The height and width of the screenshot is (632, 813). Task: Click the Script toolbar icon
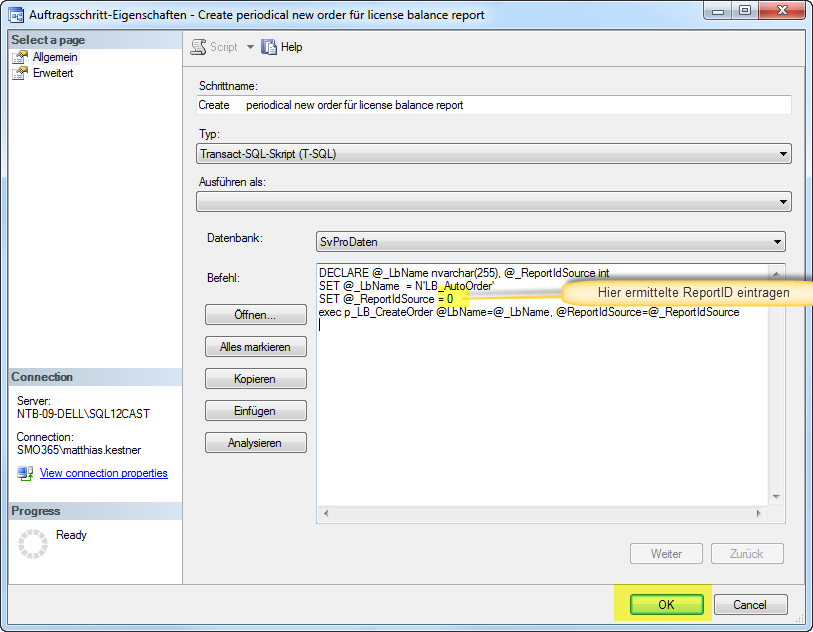pos(198,47)
